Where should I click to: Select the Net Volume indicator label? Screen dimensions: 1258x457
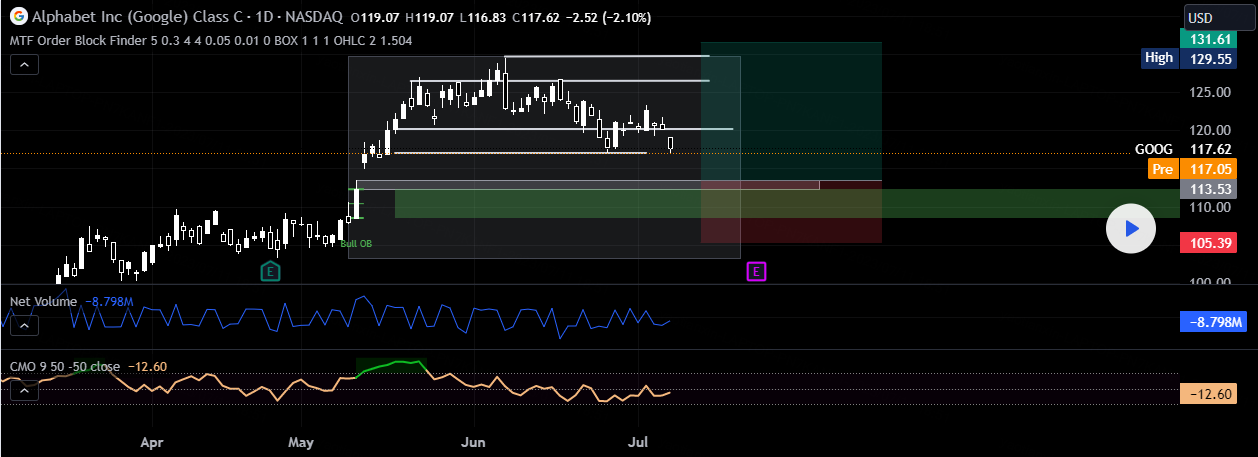[x=44, y=301]
